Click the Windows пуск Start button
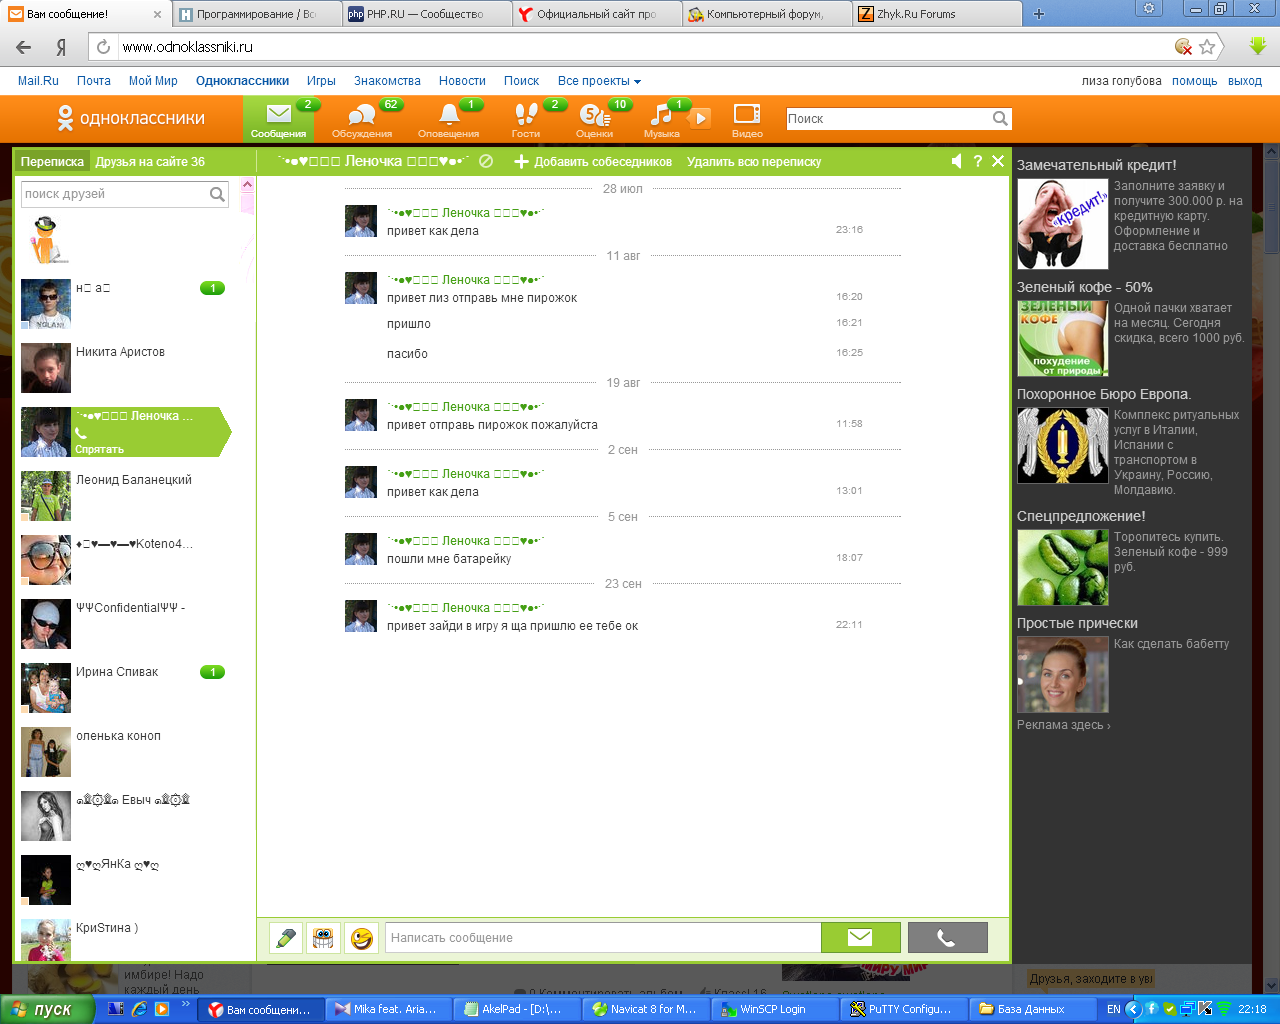This screenshot has width=1280, height=1024. pos(48,1009)
